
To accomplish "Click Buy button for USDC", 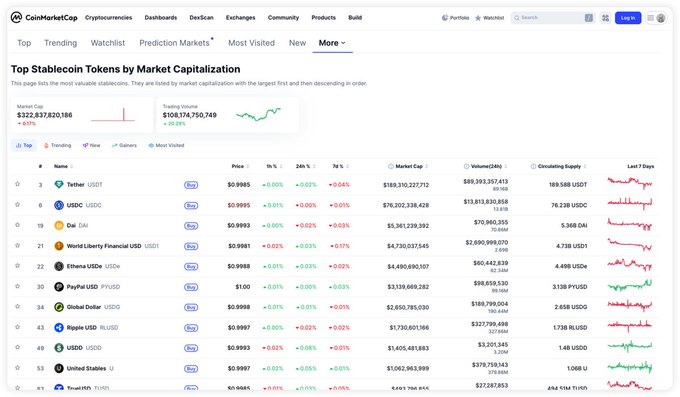I will pyautogui.click(x=191, y=206).
